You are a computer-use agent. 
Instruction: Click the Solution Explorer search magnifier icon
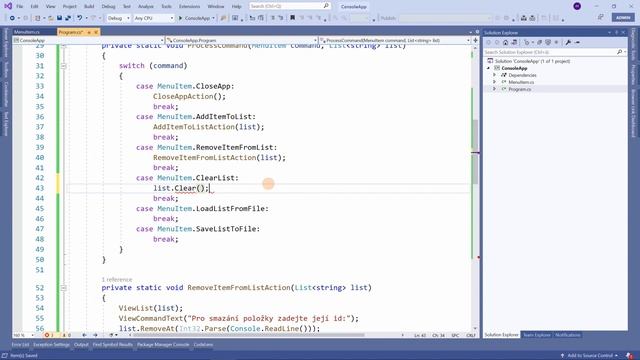tap(619, 52)
